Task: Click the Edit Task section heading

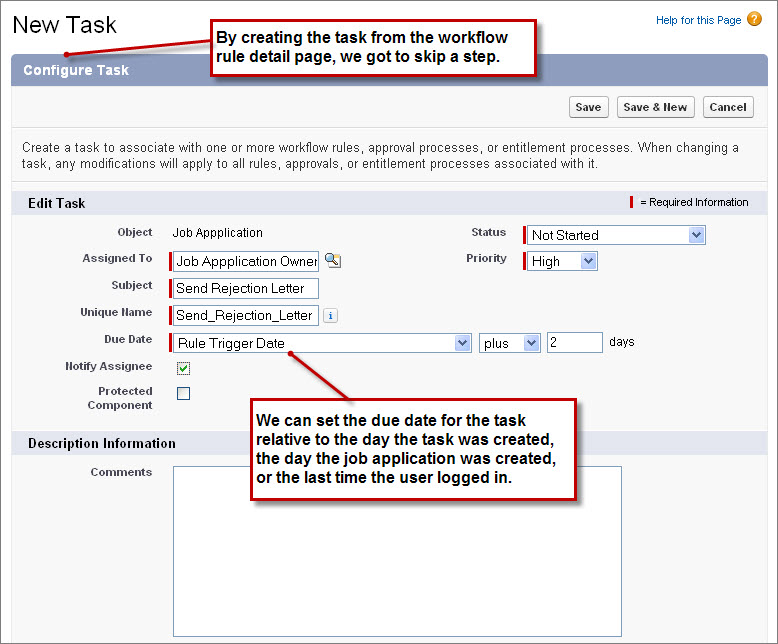Action: 57,203
